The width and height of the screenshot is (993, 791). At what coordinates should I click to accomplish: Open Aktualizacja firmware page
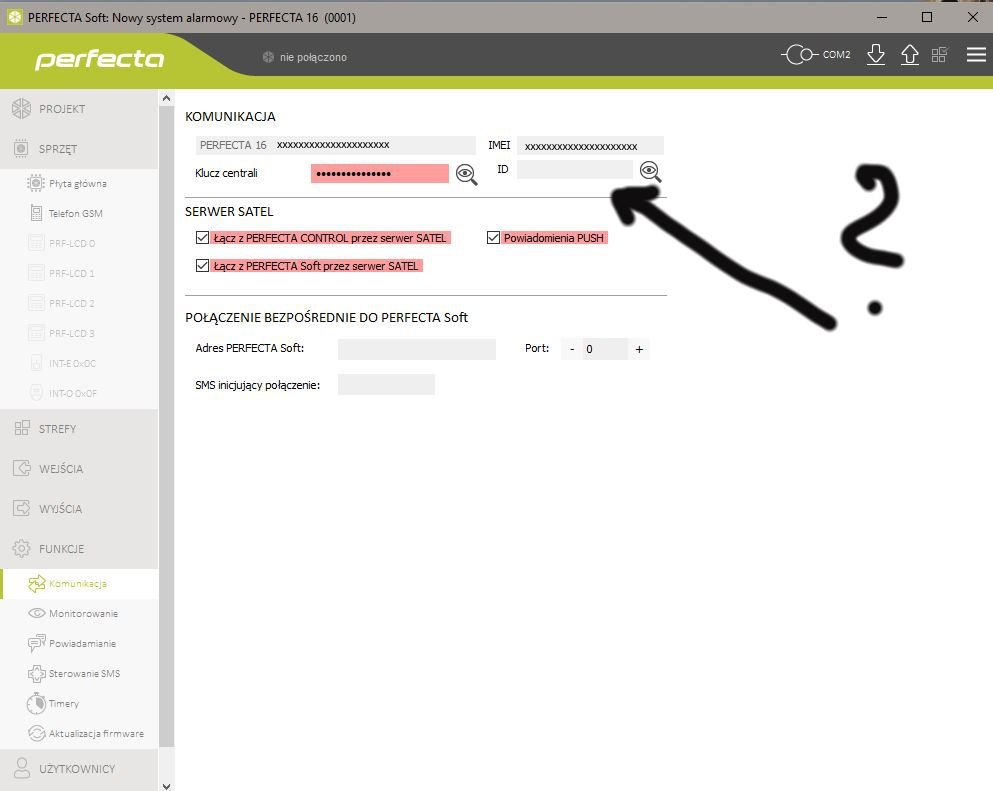tap(79, 733)
